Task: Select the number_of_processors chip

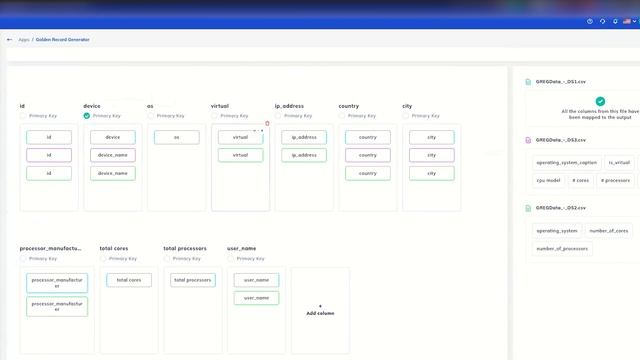Action: [562, 249]
